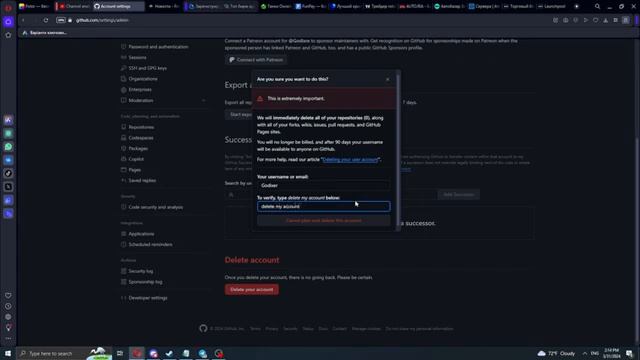Open Code security and analysis settings
The height and width of the screenshot is (360, 640).
[156, 207]
